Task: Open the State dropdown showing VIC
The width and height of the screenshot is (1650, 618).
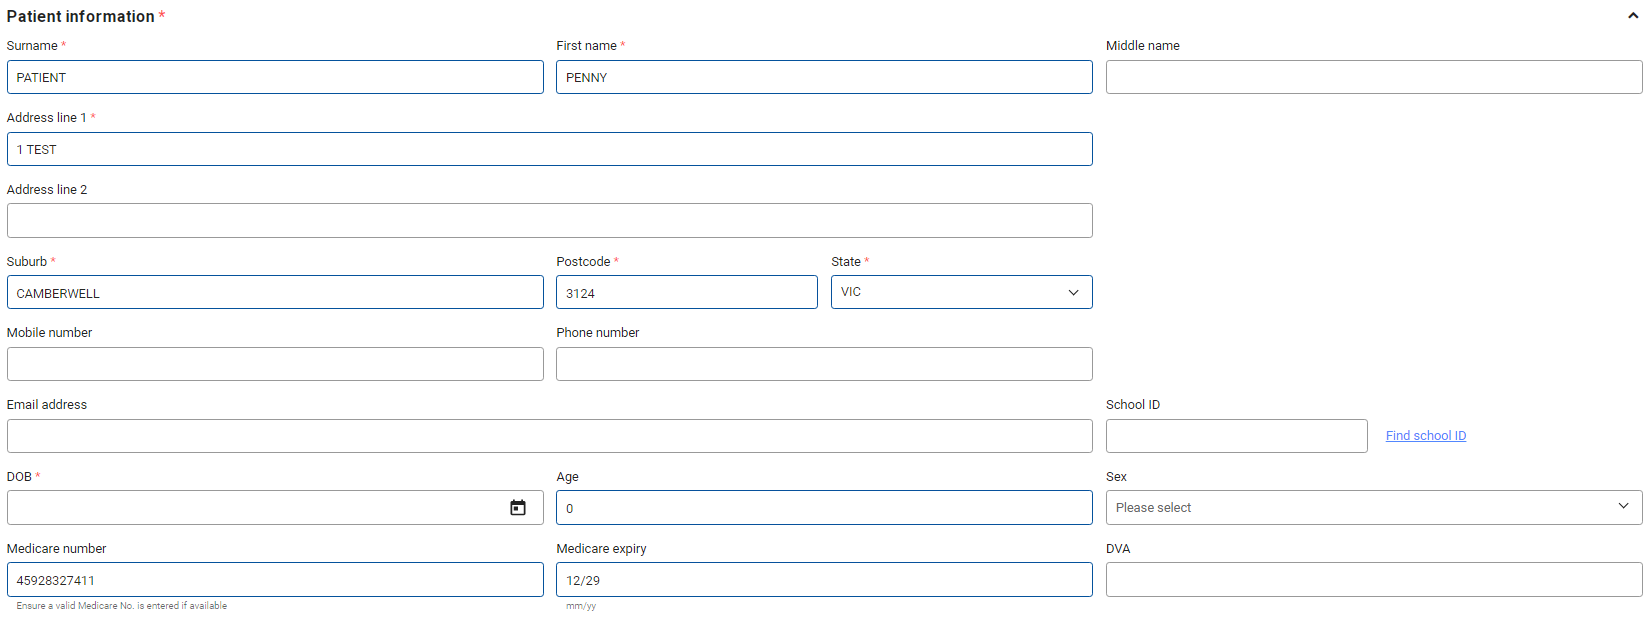Action: tap(961, 292)
